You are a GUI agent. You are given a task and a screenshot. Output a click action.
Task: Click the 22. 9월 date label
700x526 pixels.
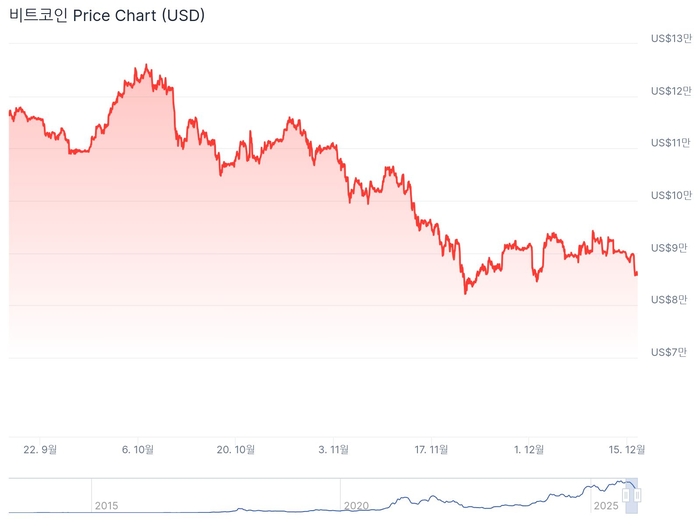pyautogui.click(x=40, y=450)
